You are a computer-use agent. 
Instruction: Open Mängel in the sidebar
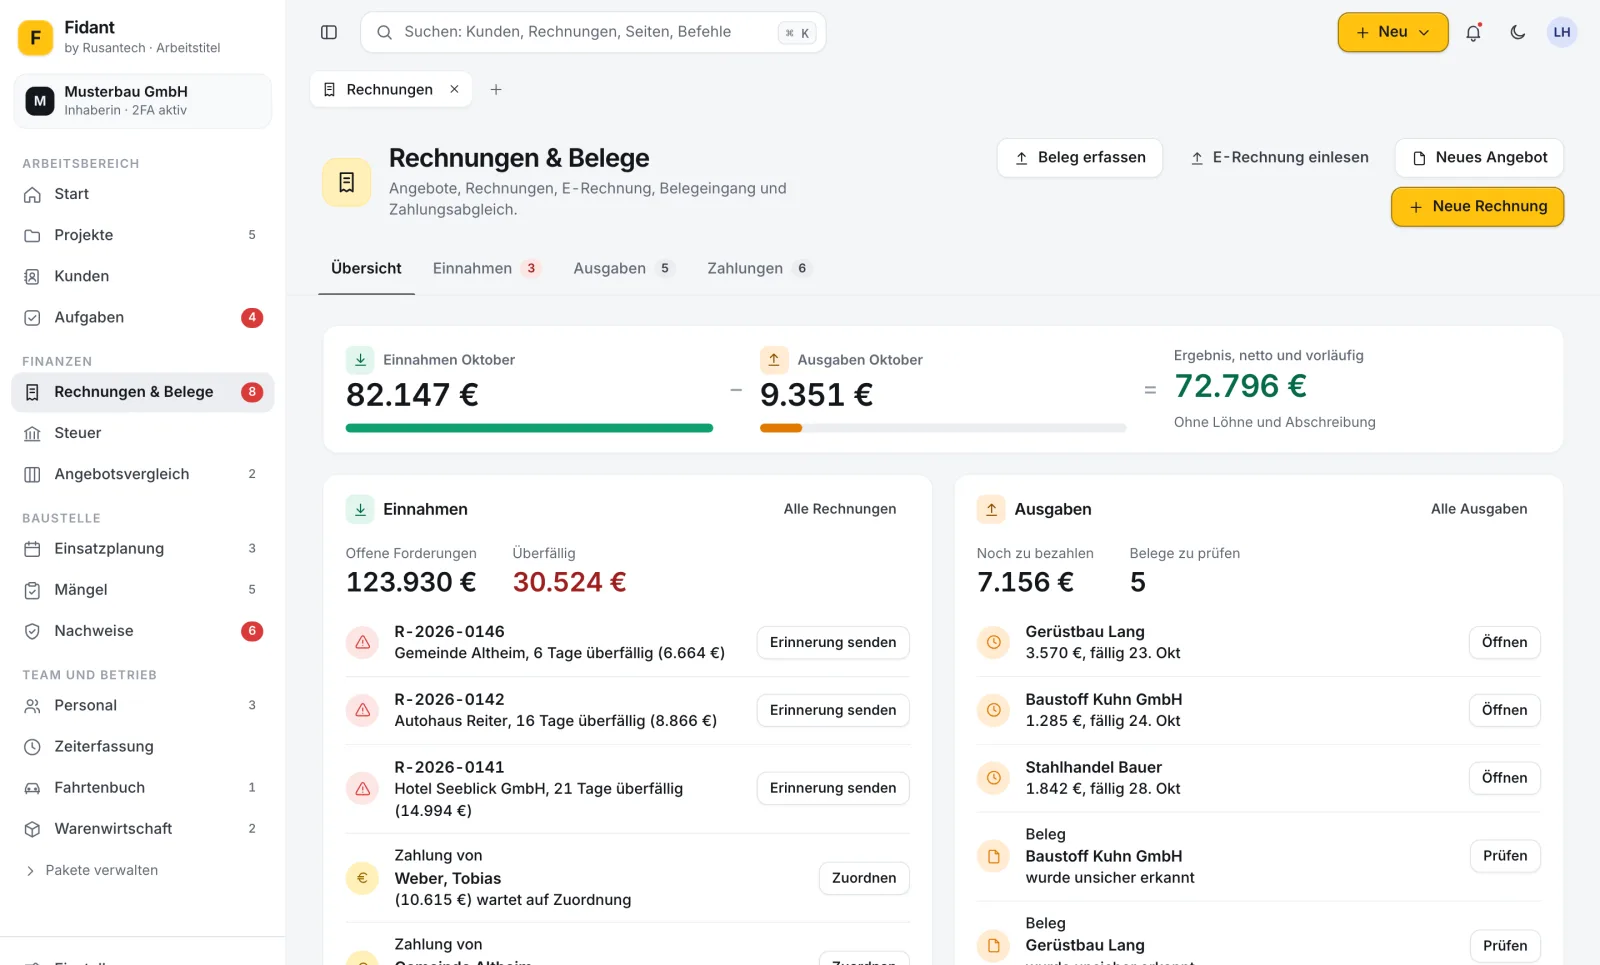pos(143,590)
